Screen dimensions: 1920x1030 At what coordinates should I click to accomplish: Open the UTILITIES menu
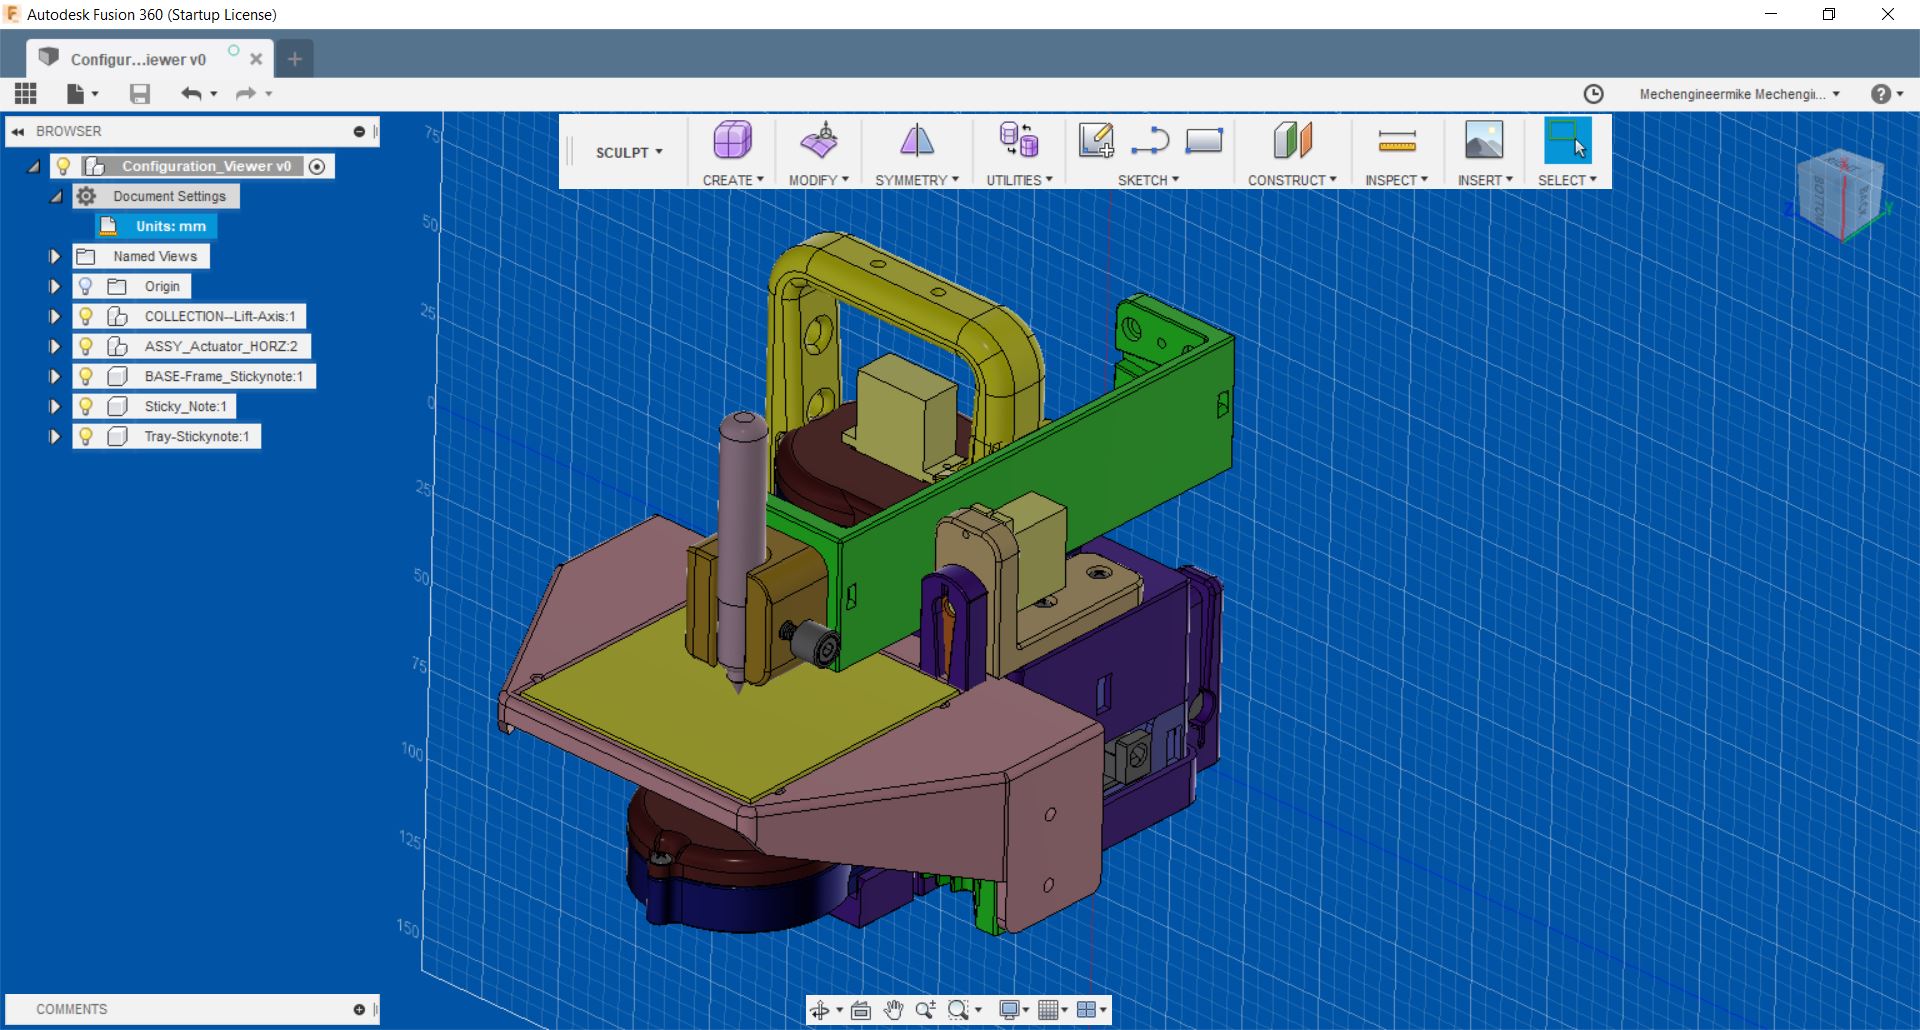(x=1019, y=180)
